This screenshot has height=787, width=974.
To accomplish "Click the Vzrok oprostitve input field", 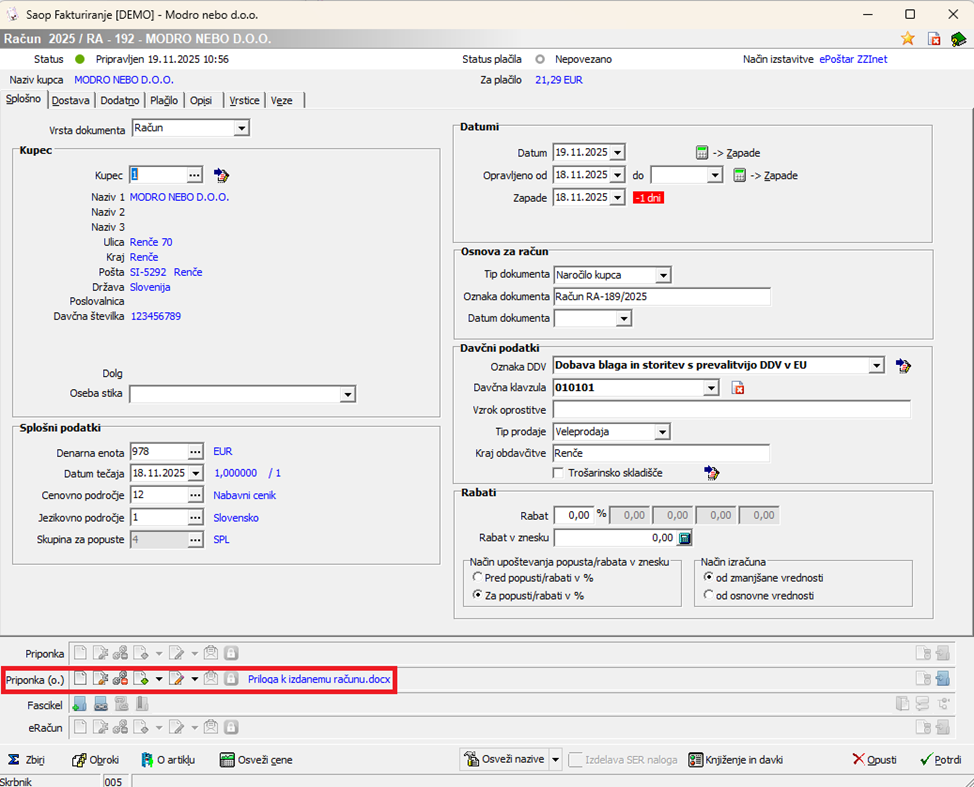I will (x=732, y=410).
